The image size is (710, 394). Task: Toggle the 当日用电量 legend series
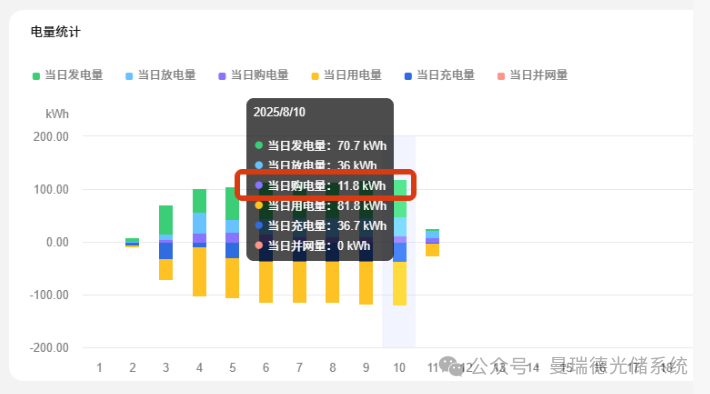346,75
